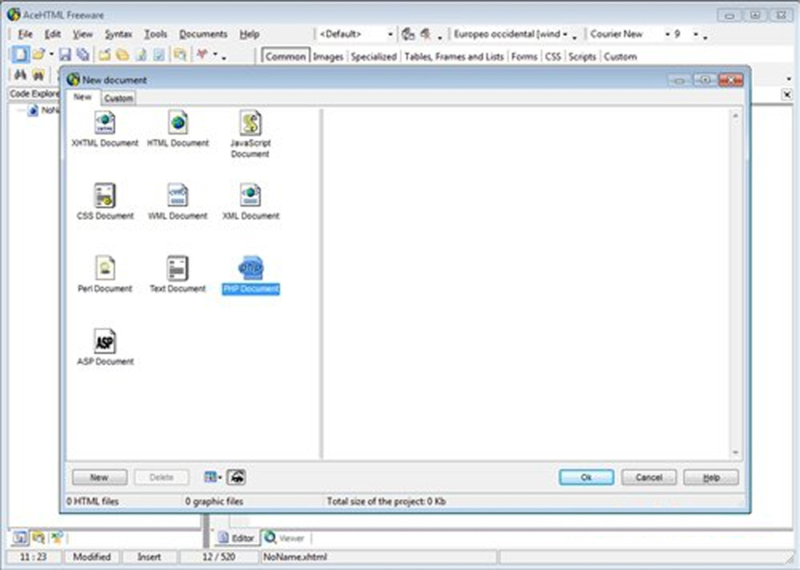The height and width of the screenshot is (570, 800).
Task: Click the overlapping windows icon in toolbar
Action: coord(180,54)
